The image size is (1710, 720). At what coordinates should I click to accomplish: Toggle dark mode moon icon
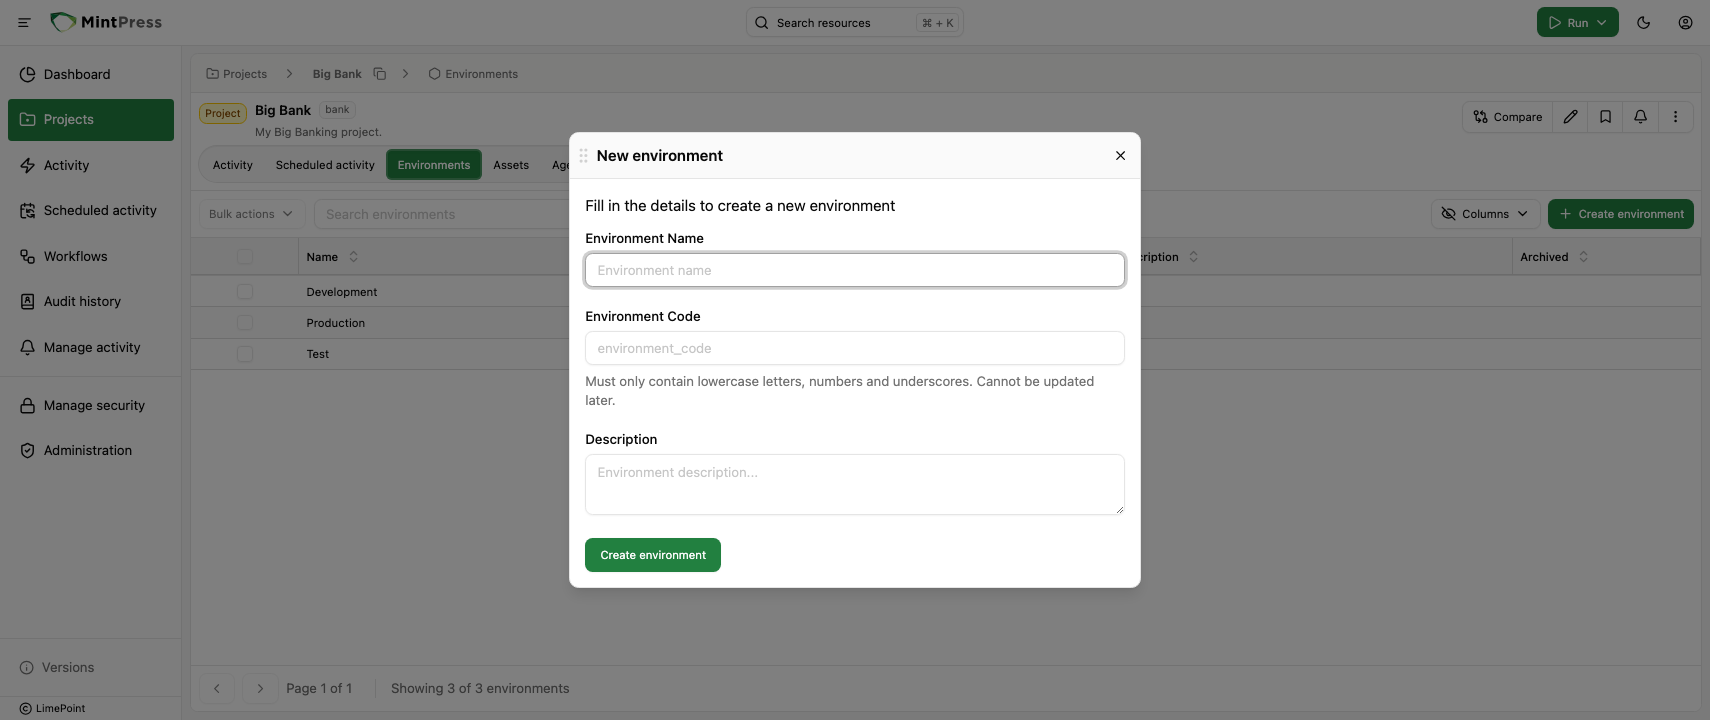1643,22
